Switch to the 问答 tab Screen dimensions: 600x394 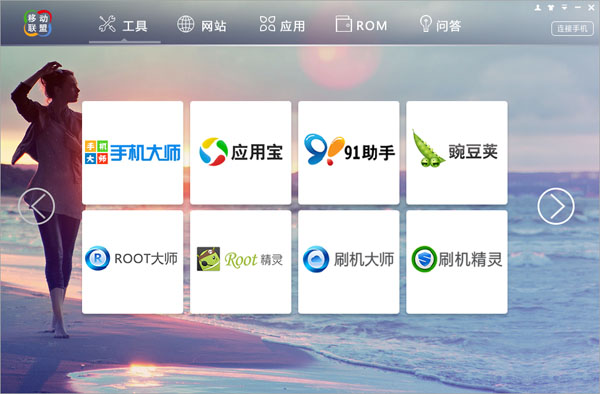pyautogui.click(x=440, y=25)
